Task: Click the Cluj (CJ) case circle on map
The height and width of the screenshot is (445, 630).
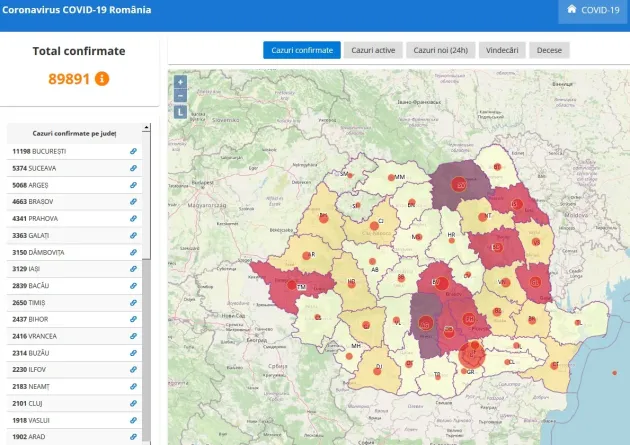Action: coord(374,226)
